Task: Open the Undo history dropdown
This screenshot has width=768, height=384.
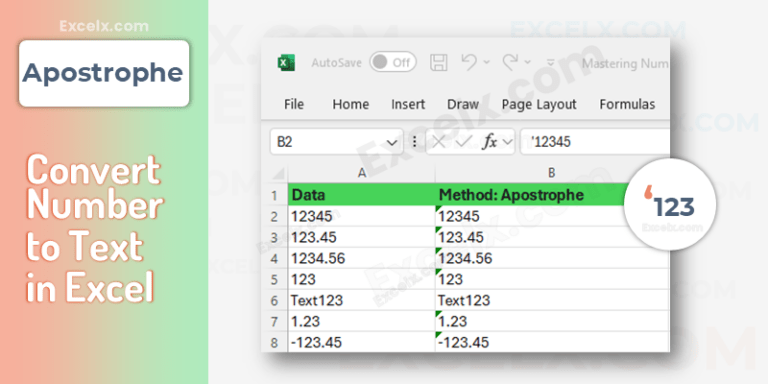Action: click(x=486, y=62)
